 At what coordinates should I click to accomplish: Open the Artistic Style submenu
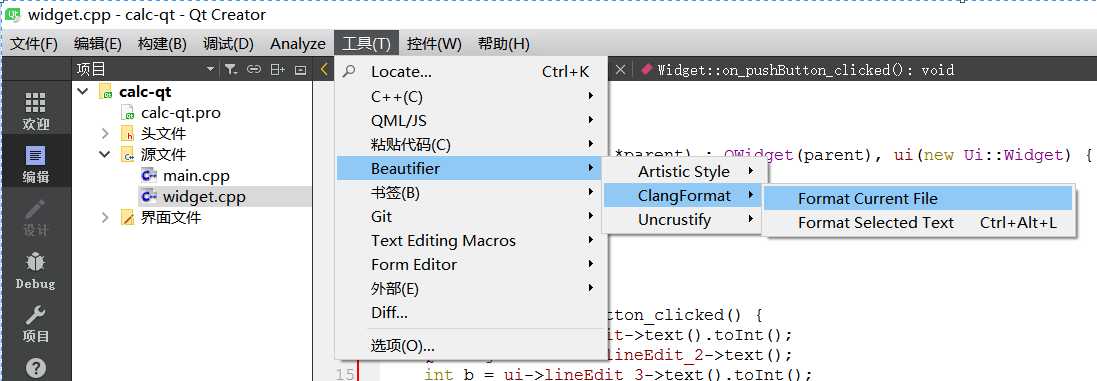[682, 171]
